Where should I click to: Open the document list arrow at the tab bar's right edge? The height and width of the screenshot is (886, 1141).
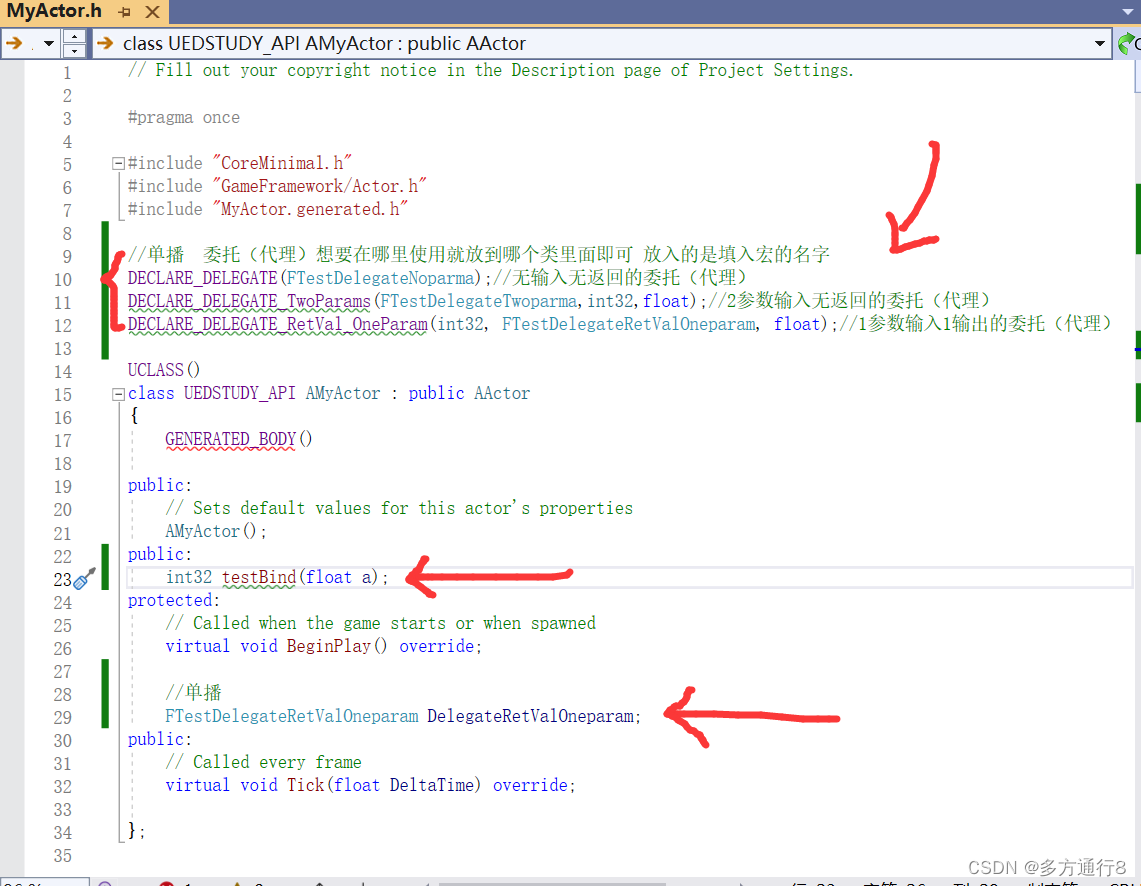[x=1130, y=13]
